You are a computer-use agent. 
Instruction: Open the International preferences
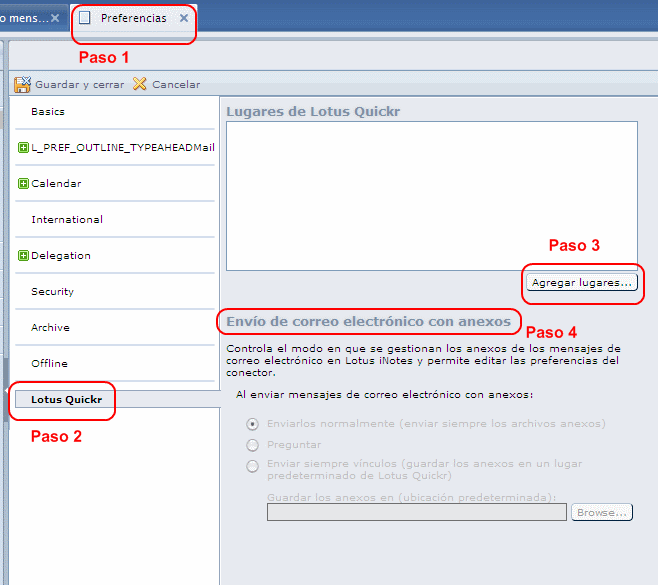click(x=67, y=219)
